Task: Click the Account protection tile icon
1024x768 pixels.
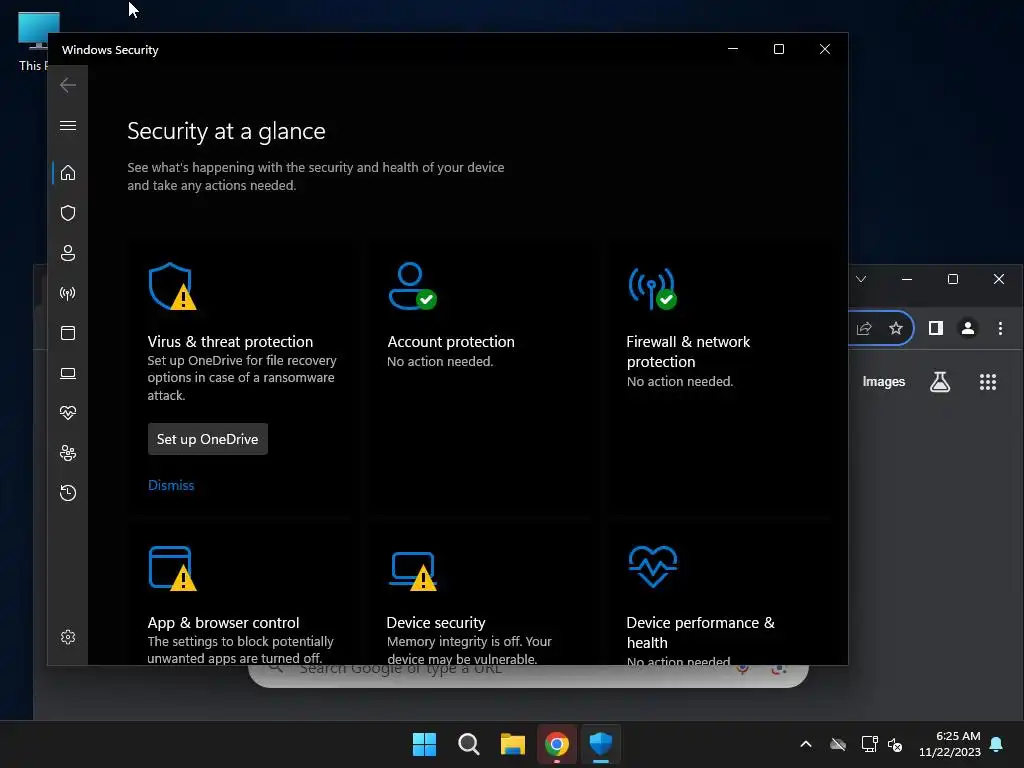Action: (x=412, y=286)
